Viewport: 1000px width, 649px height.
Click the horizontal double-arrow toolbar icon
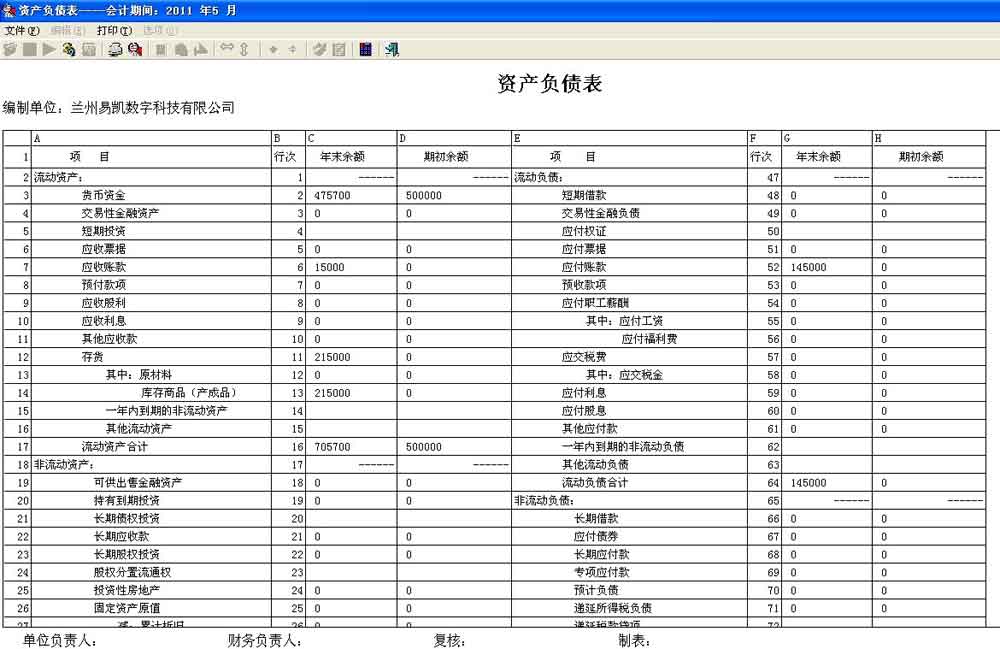[226, 50]
